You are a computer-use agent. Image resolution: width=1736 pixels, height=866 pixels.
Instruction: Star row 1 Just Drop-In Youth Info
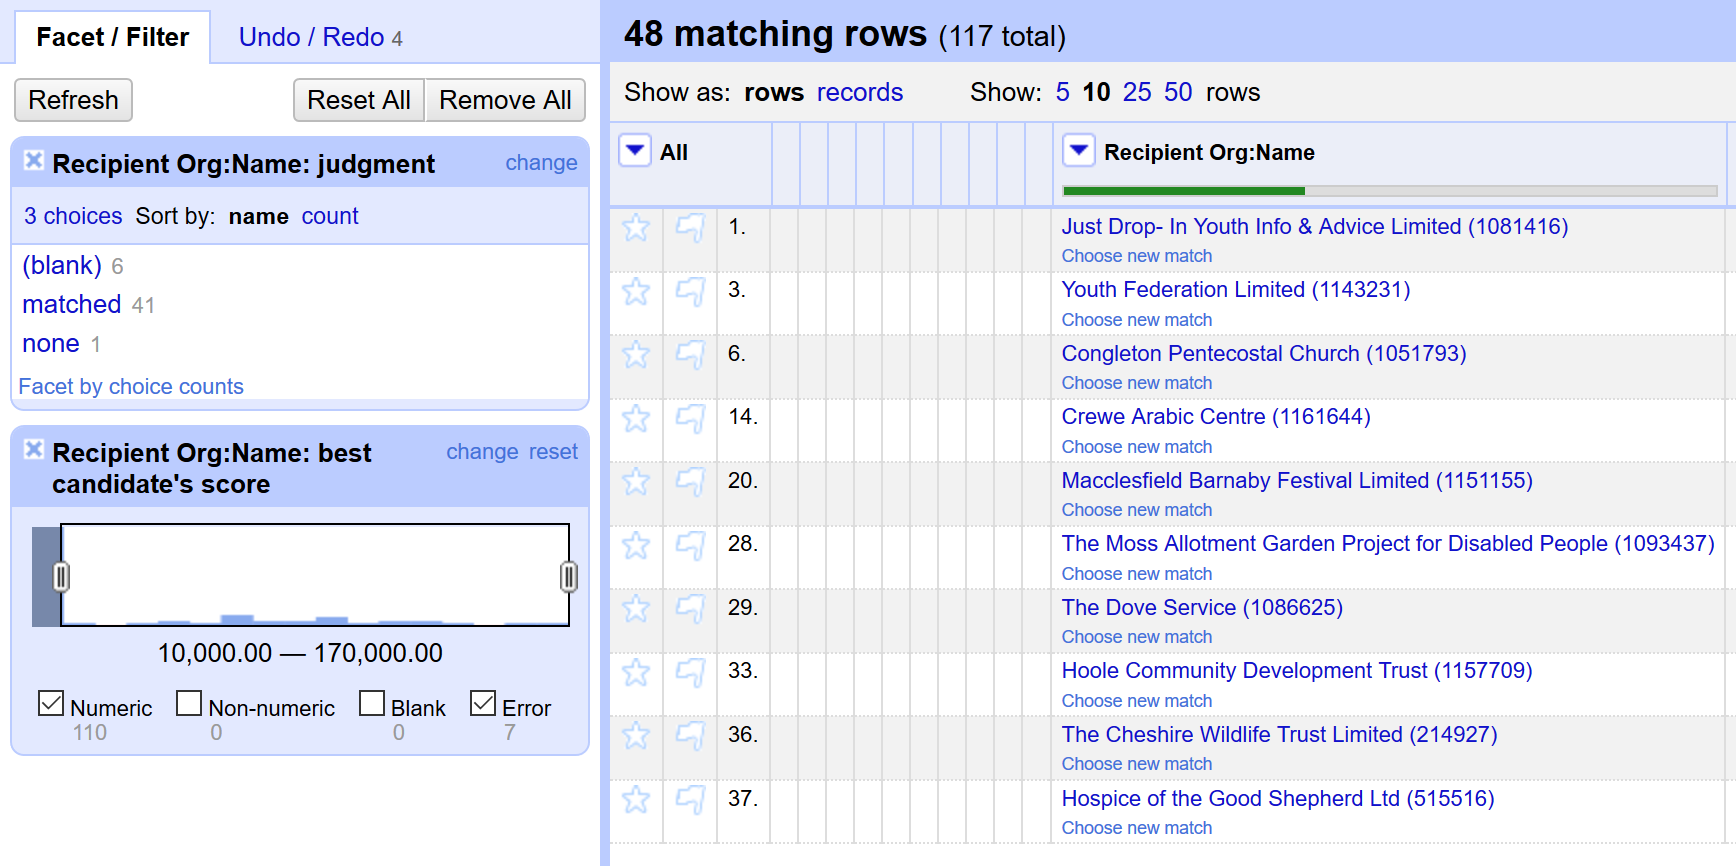(x=636, y=228)
